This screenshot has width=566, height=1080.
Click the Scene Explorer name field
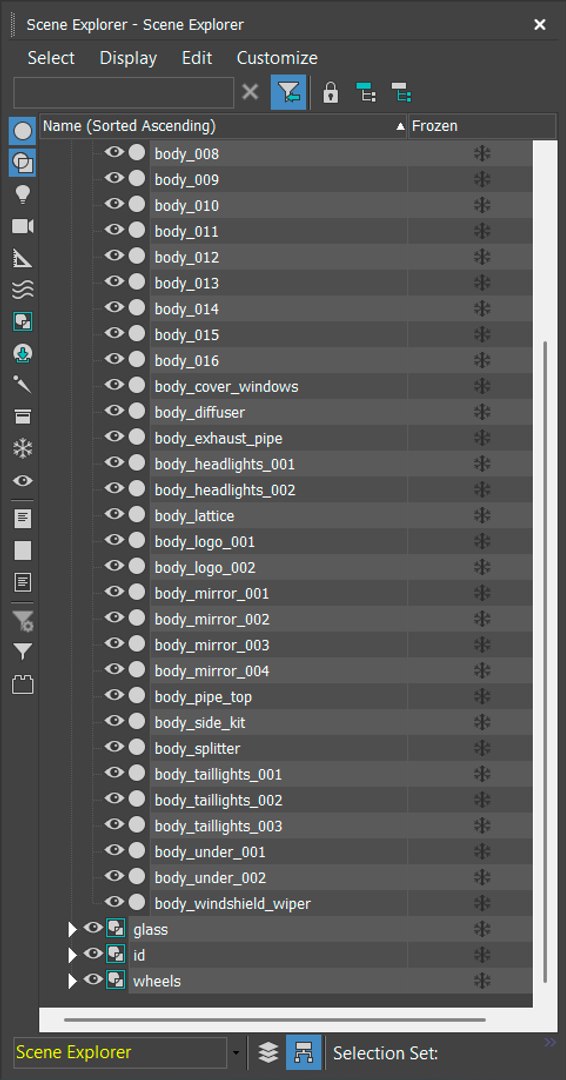[x=120, y=1052]
